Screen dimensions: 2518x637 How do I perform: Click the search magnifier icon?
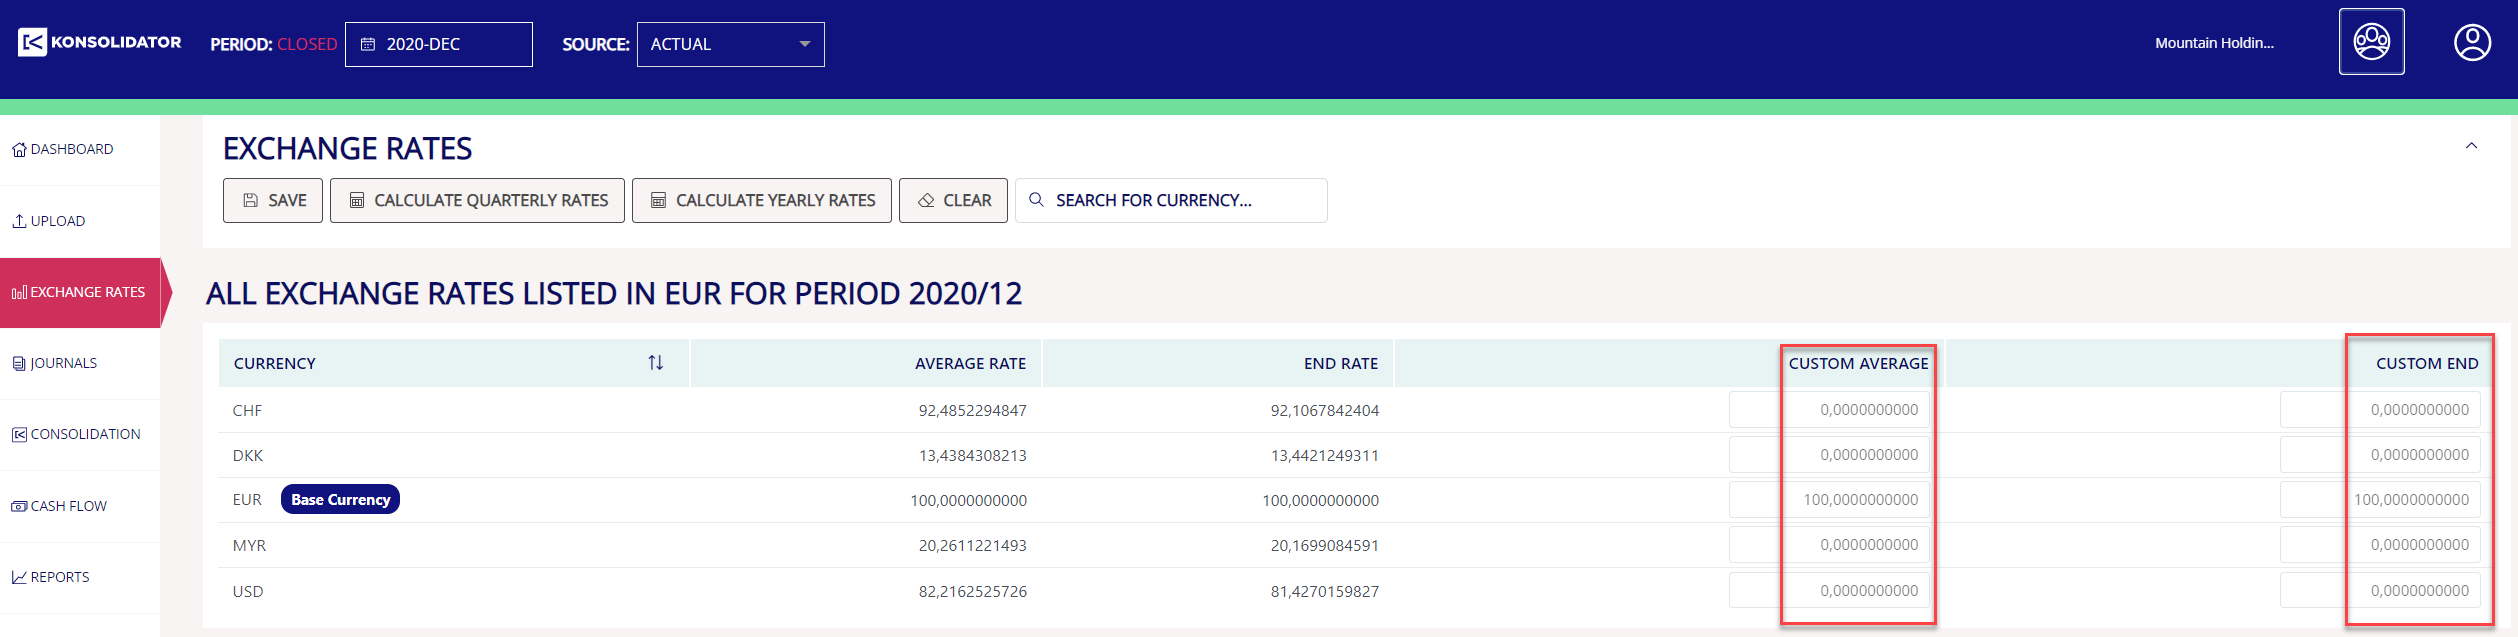(x=1037, y=200)
